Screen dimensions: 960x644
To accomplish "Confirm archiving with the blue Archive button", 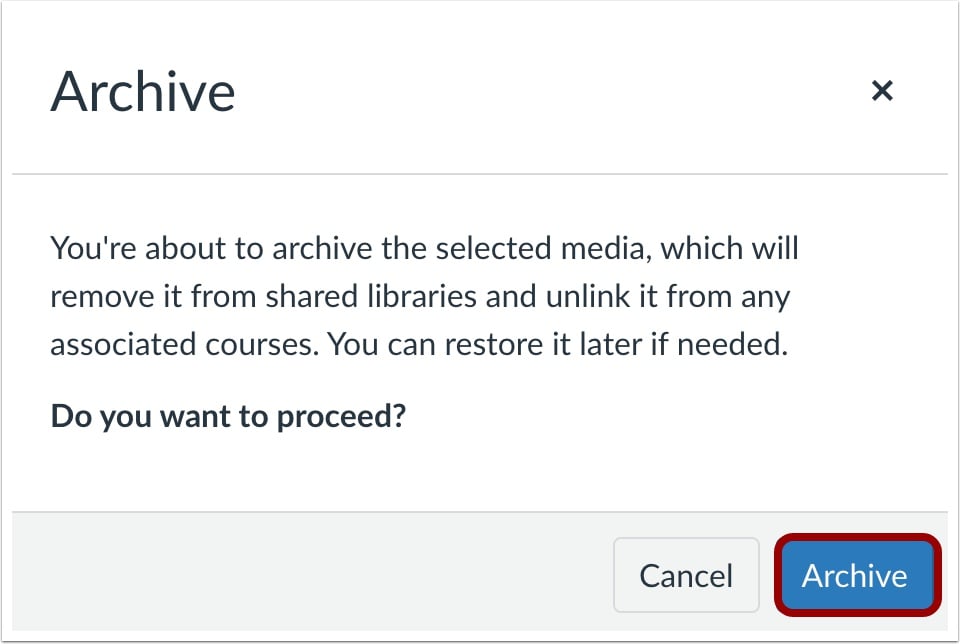I will [855, 576].
